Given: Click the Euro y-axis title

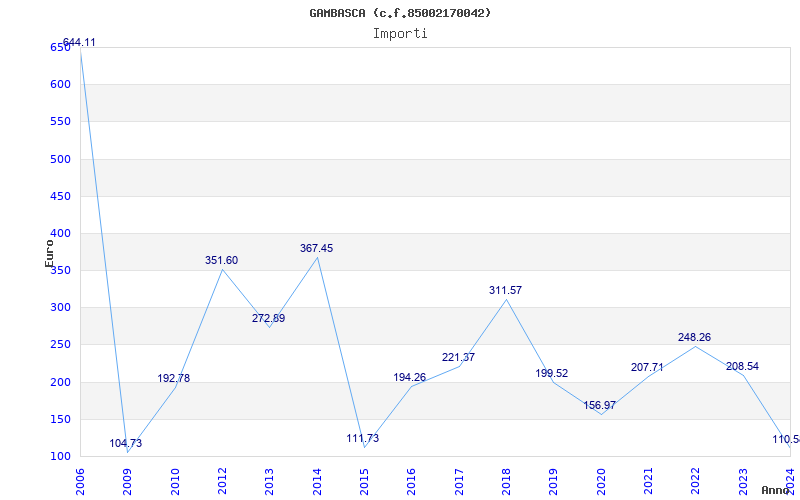Looking at the screenshot, I should pos(49,253).
